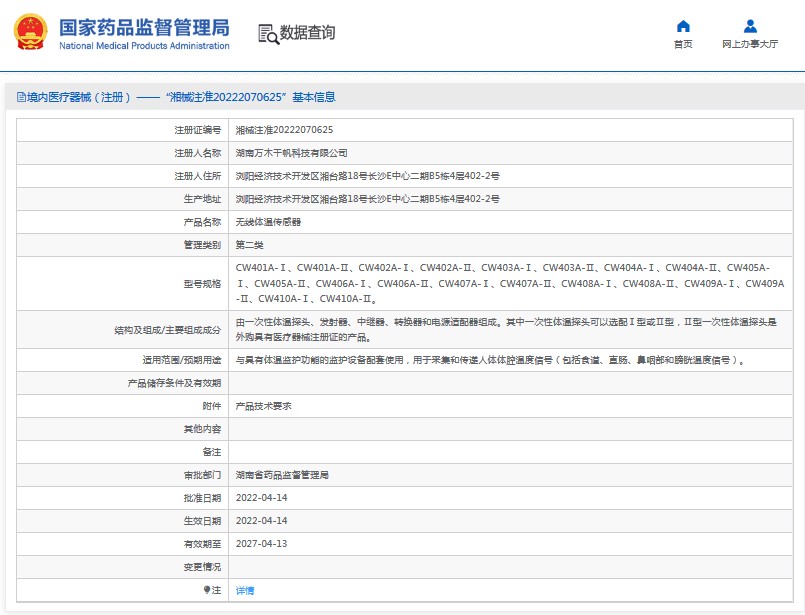The image size is (805, 615).
Task: Click 第二类 management category value
Action: [x=250, y=245]
